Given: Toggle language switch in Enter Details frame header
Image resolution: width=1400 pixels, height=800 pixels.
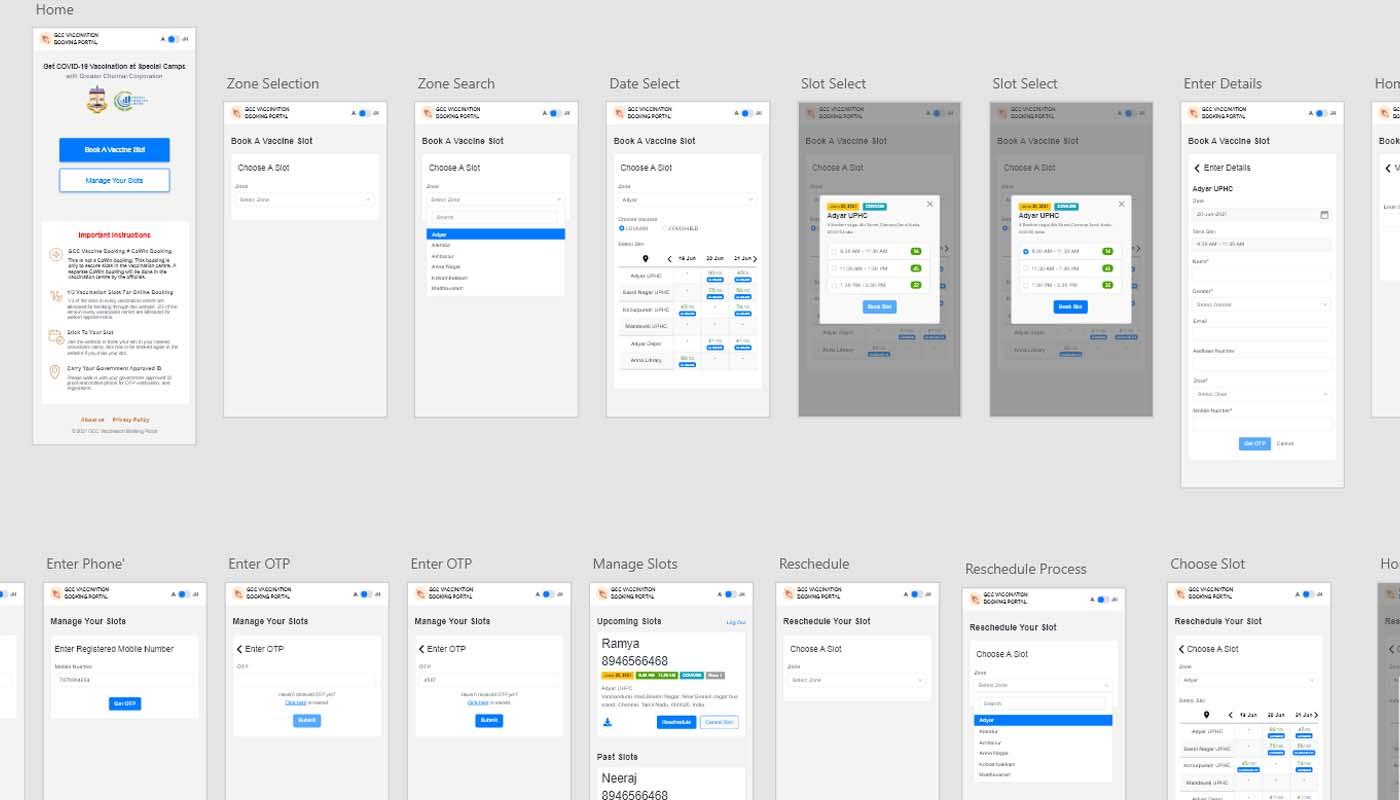Looking at the screenshot, I should [x=1321, y=113].
